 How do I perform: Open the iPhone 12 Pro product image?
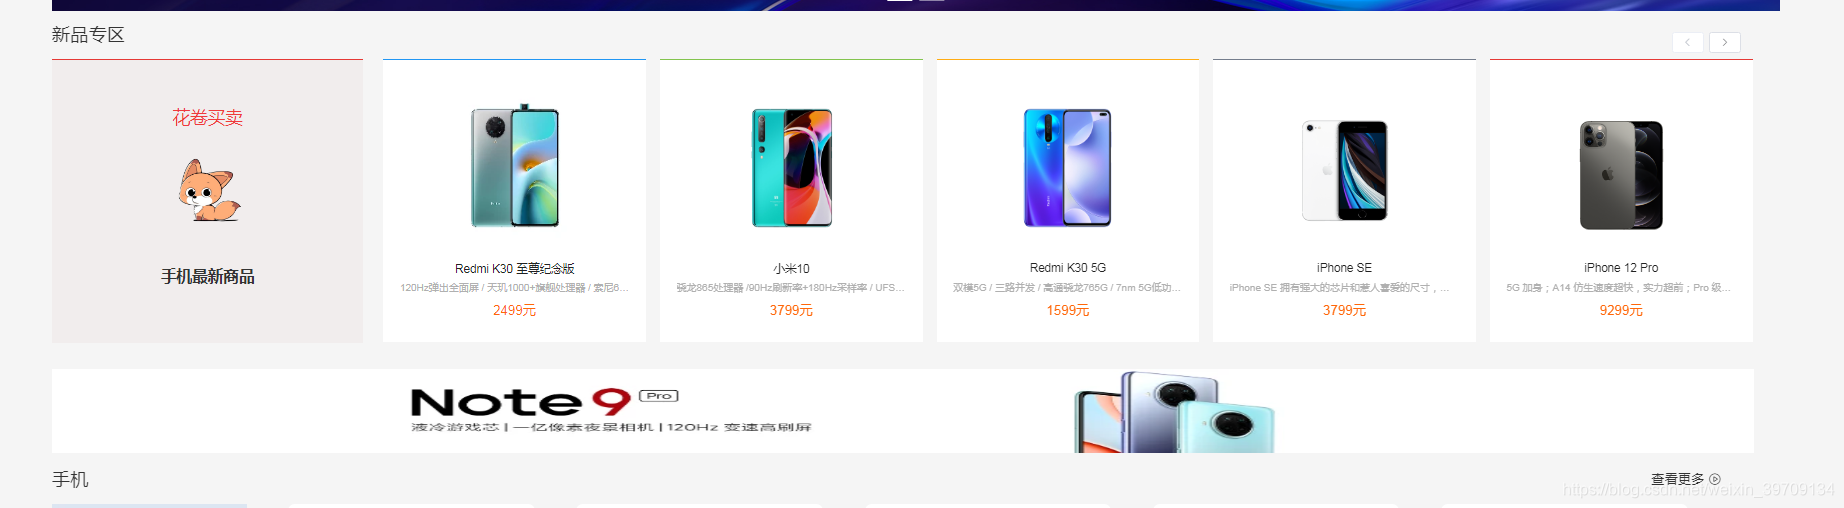point(1621,175)
